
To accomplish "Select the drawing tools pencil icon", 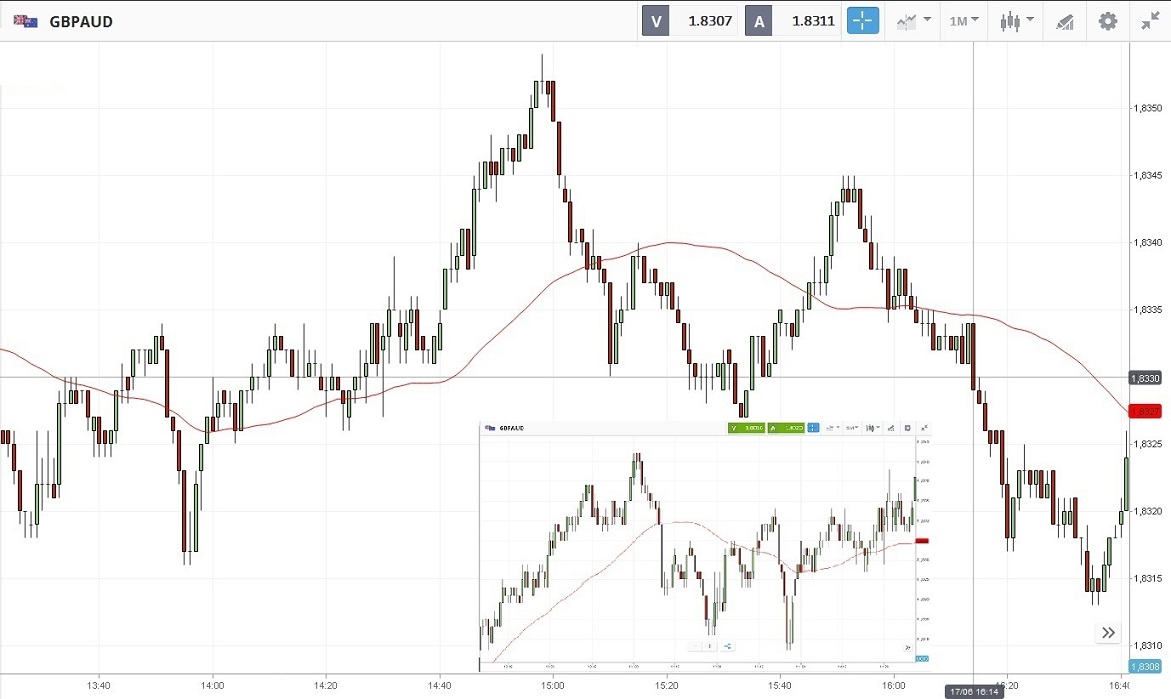I will [1065, 21].
